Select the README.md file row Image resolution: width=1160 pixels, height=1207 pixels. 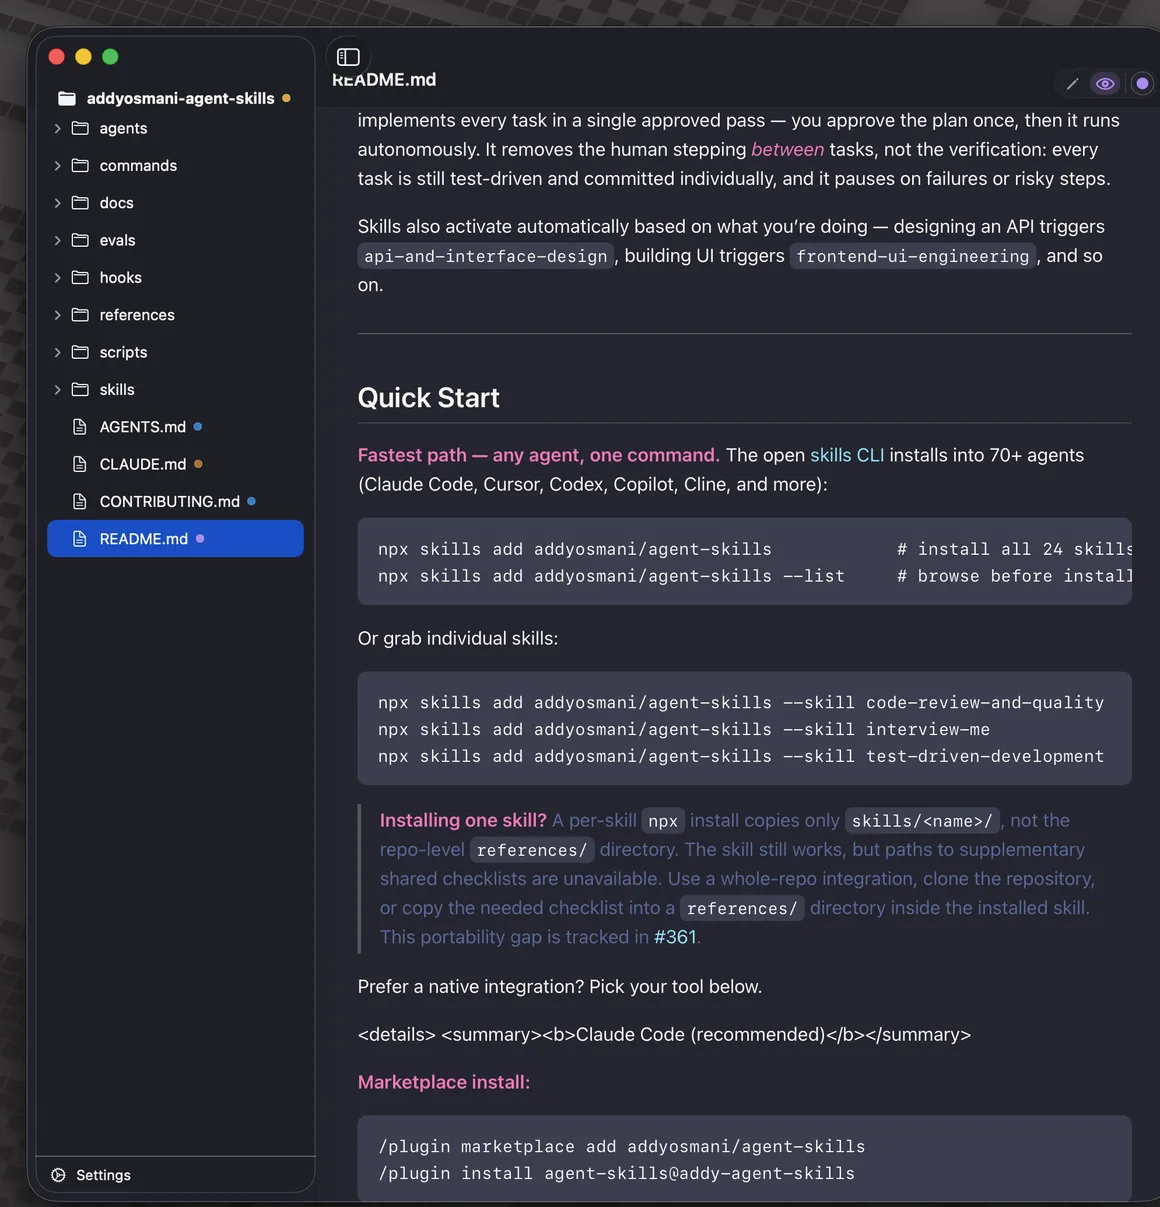pos(175,539)
